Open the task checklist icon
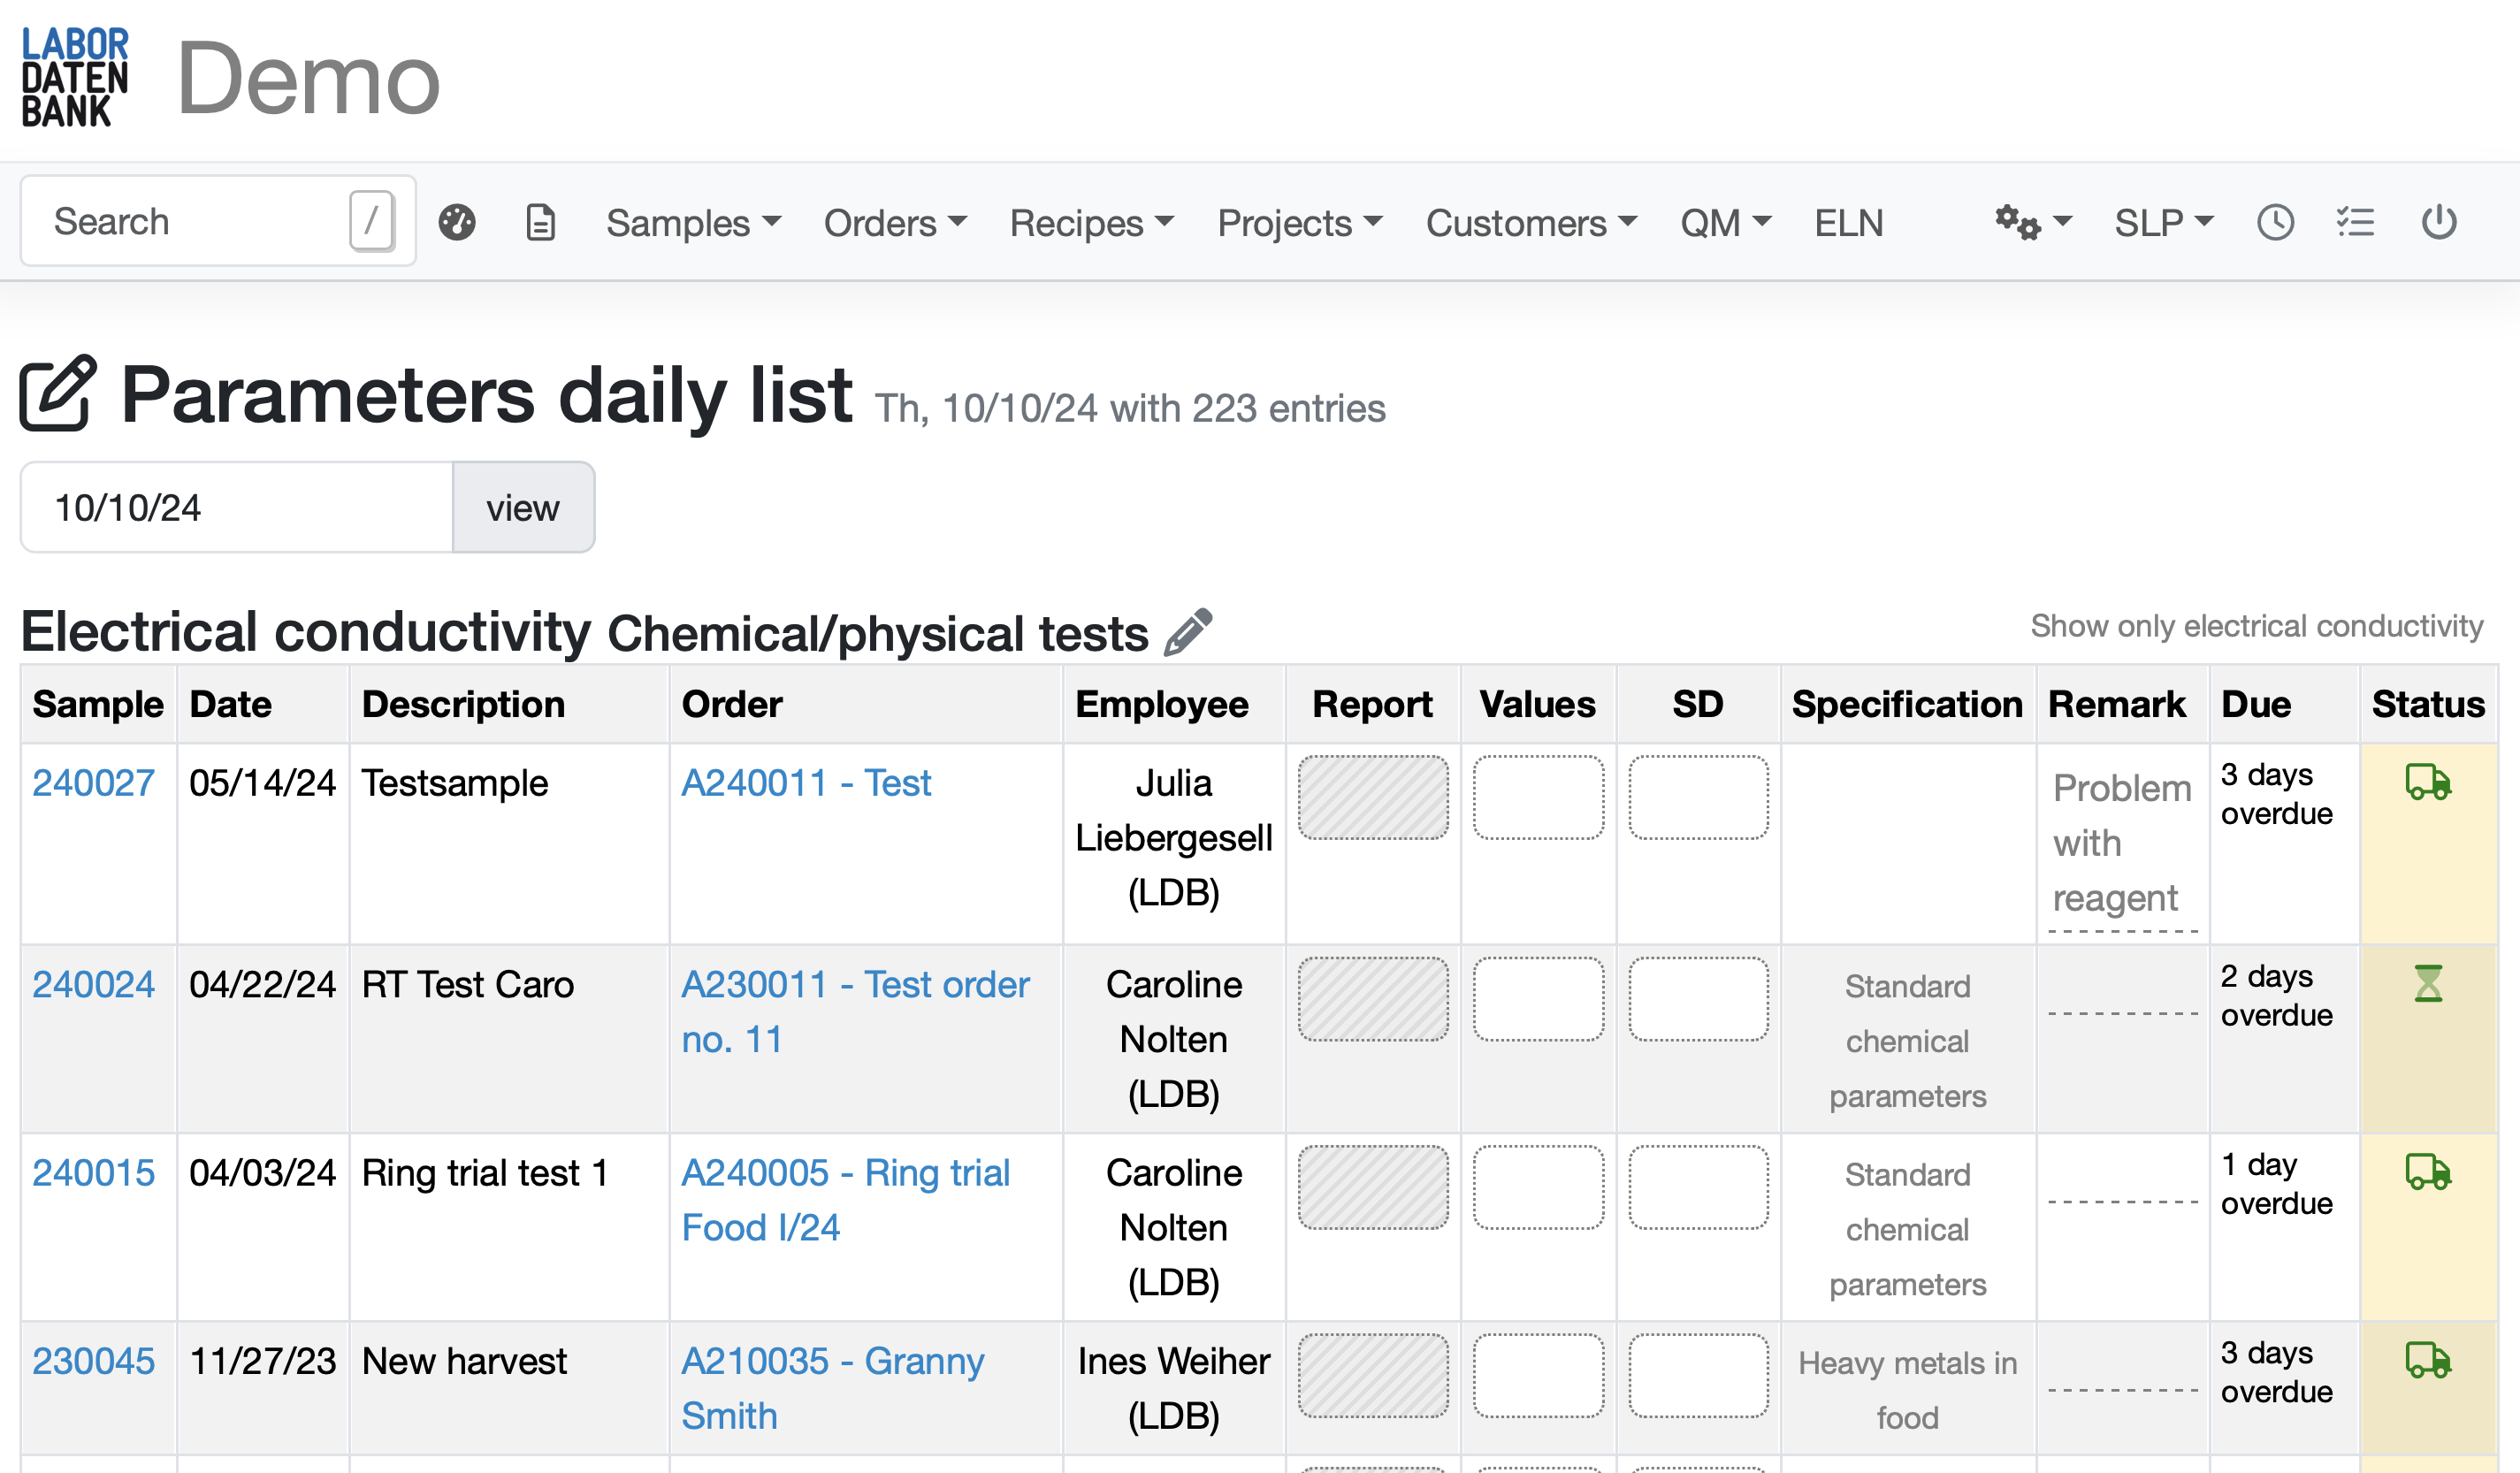This screenshot has height=1473, width=2520. pos(2357,222)
